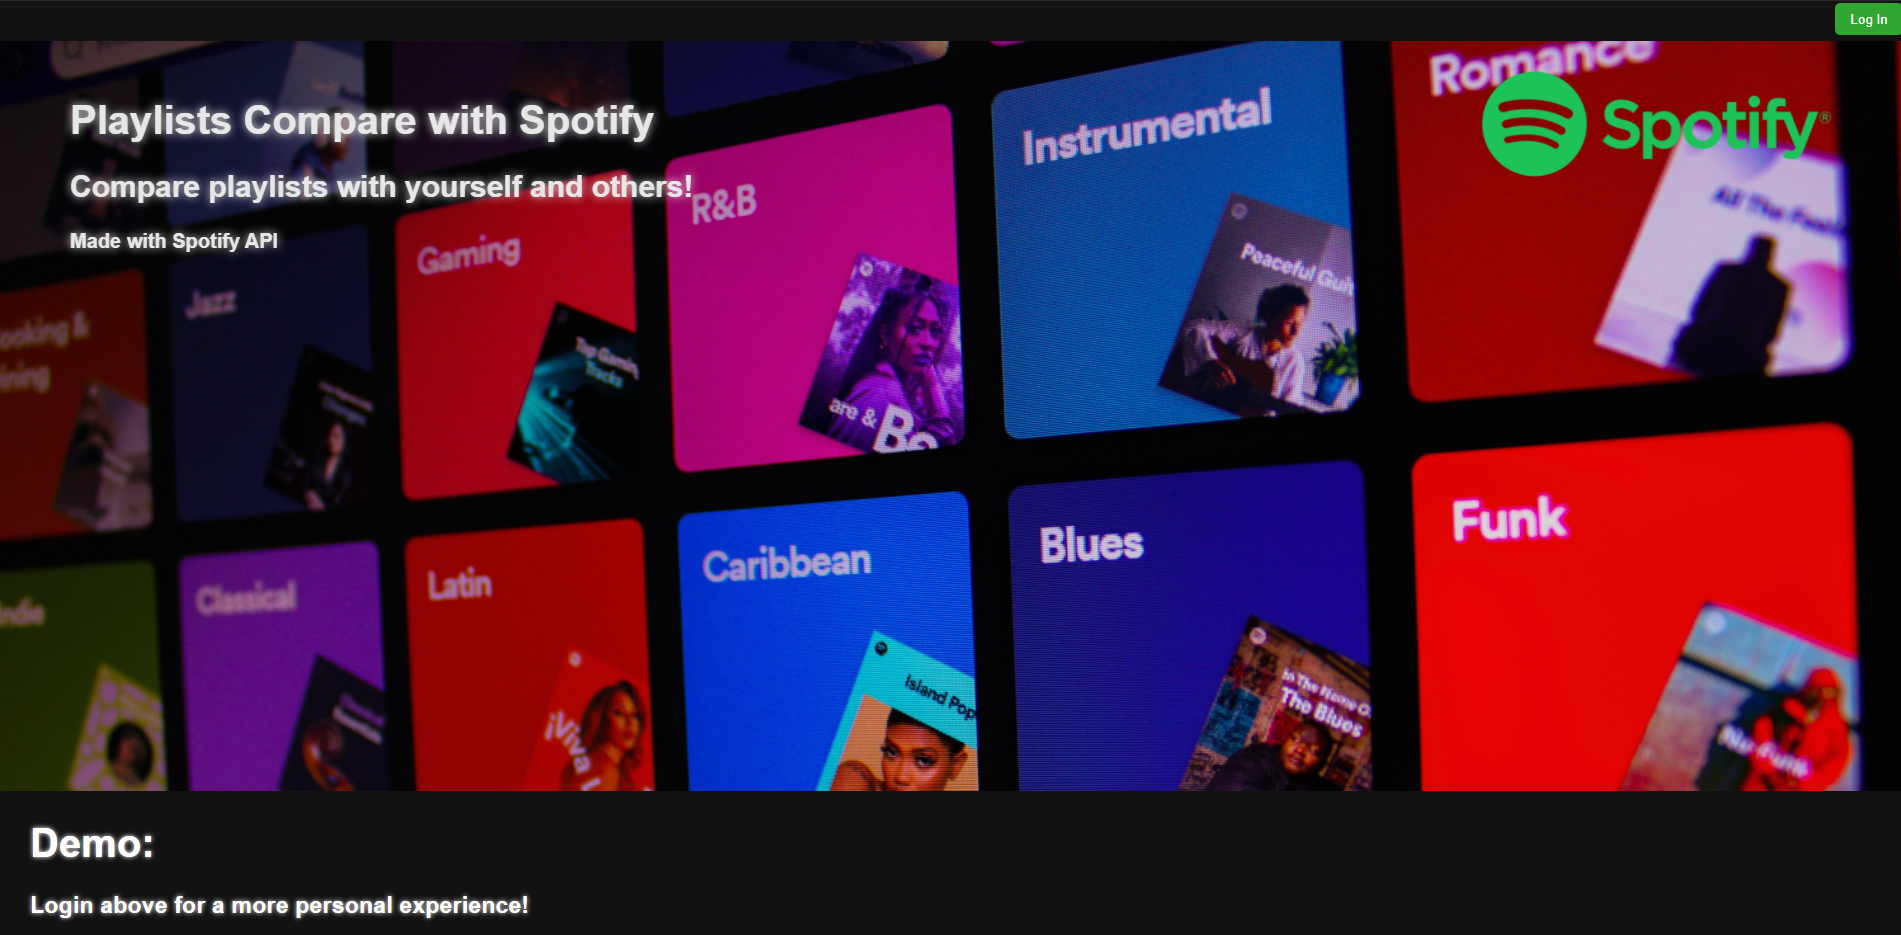Click In The Name Of The Blues cover
This screenshot has width=1901, height=935.
click(x=1280, y=708)
